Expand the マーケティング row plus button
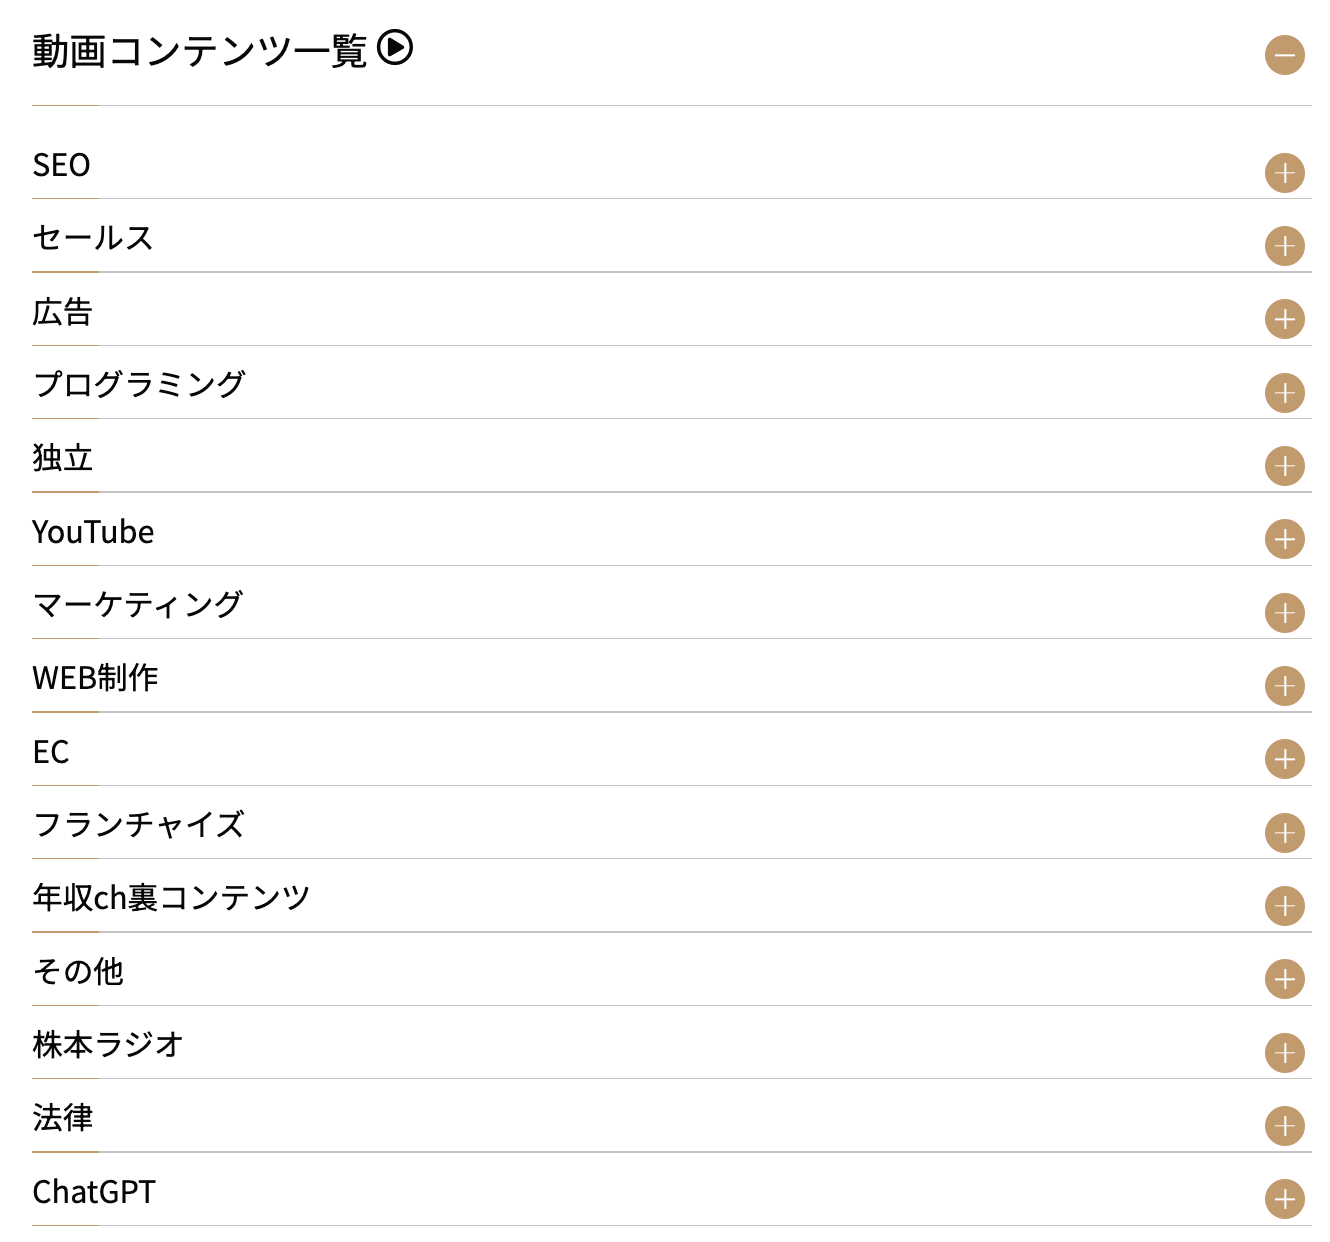Screen dimensions: 1330x1242 tap(1284, 613)
